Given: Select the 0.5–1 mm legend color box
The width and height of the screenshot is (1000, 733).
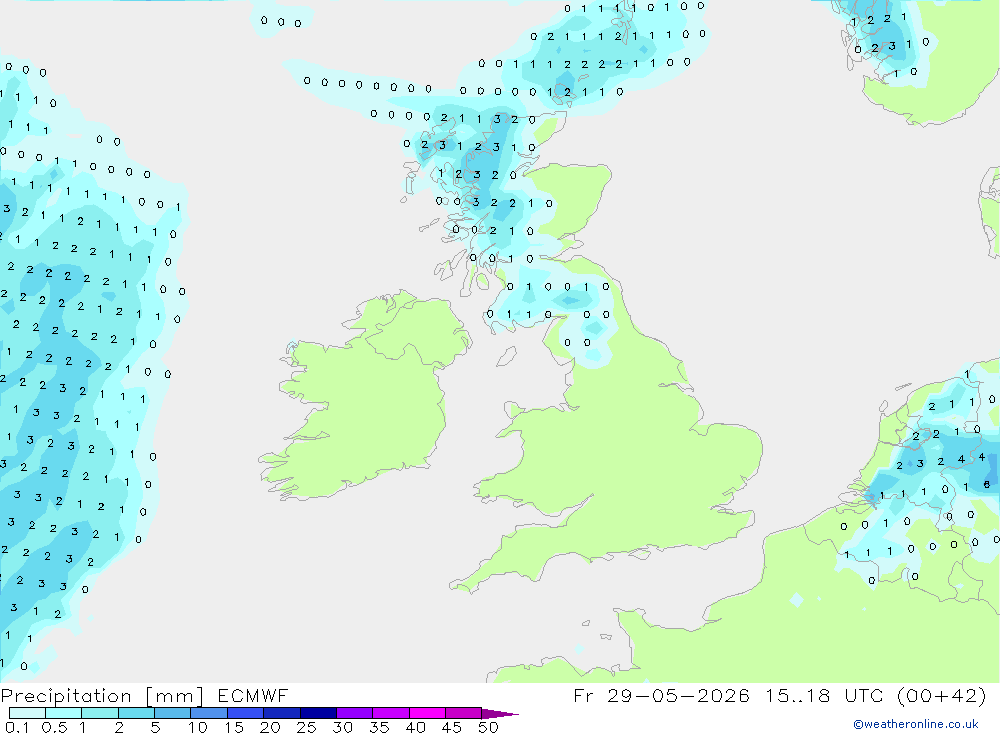Looking at the screenshot, I should (63, 713).
